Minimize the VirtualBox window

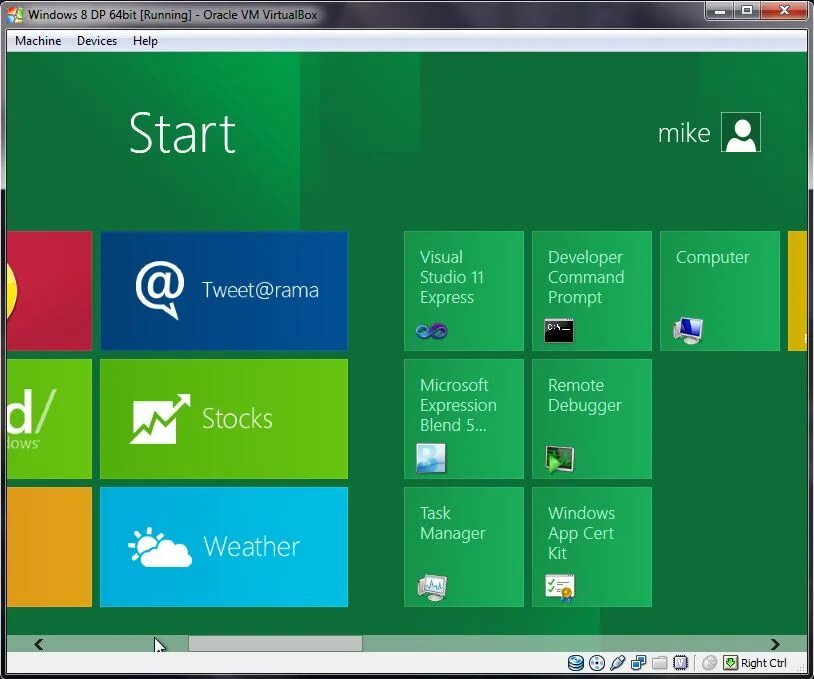720,10
